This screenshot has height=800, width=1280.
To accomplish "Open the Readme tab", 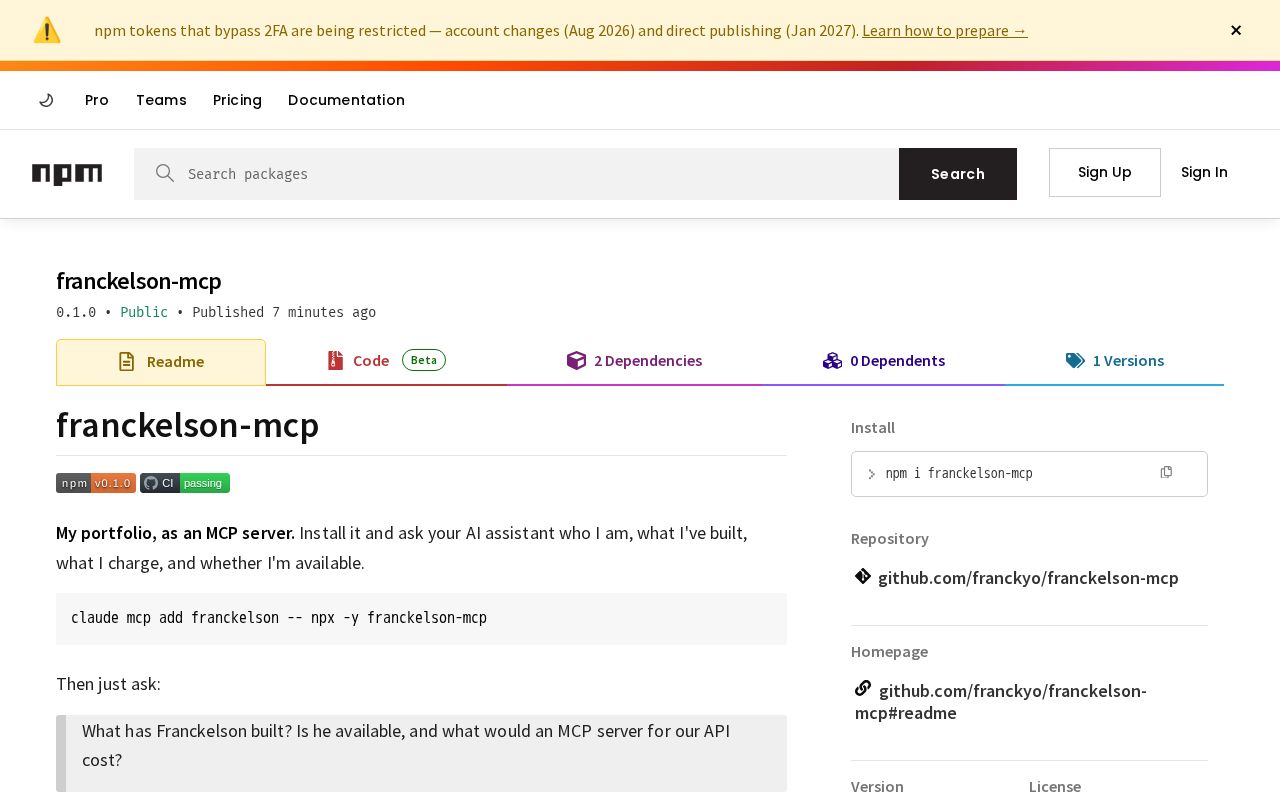I will (161, 362).
